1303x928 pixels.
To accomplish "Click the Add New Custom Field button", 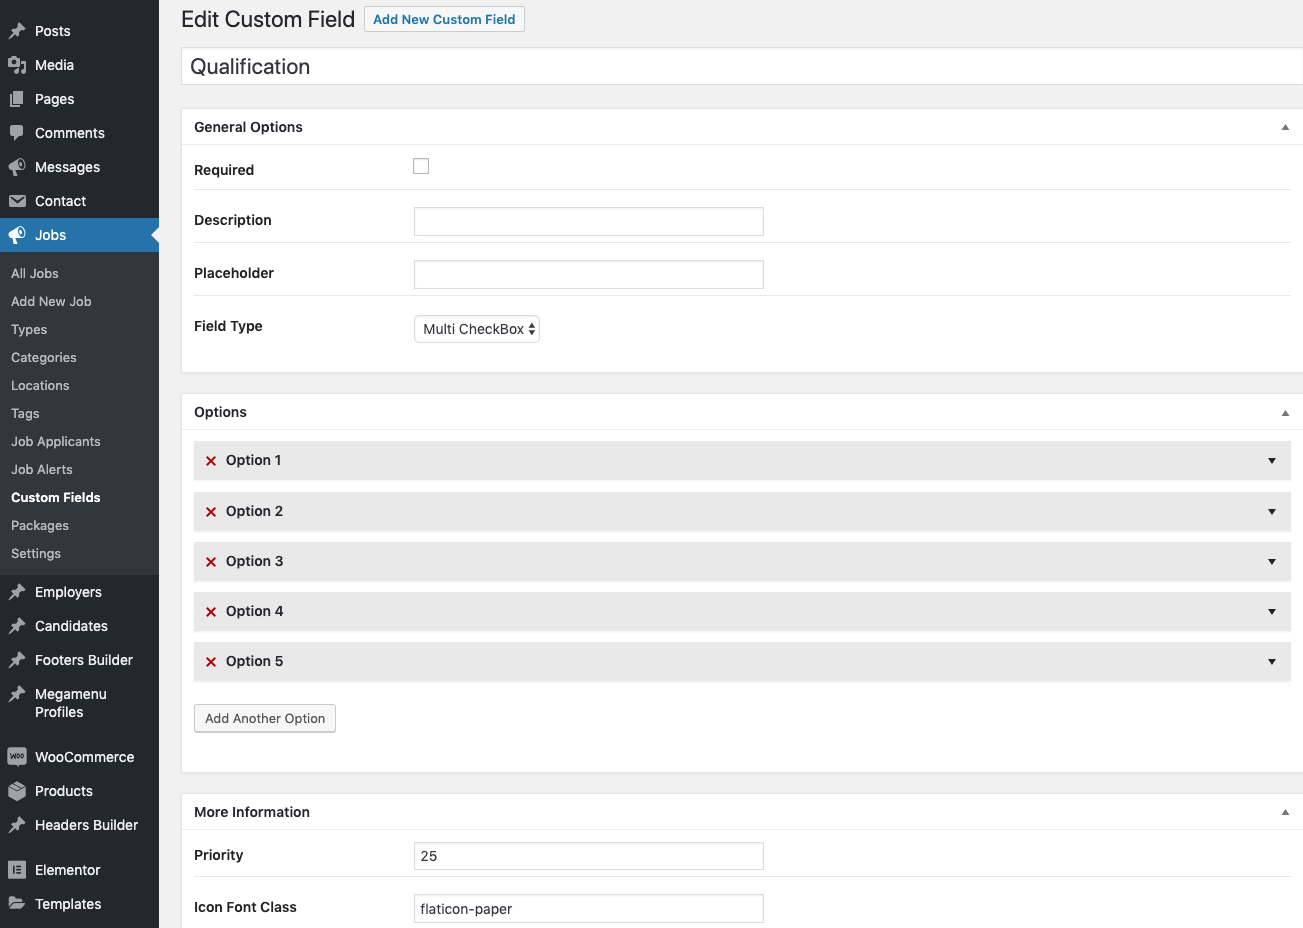I will click(x=444, y=19).
